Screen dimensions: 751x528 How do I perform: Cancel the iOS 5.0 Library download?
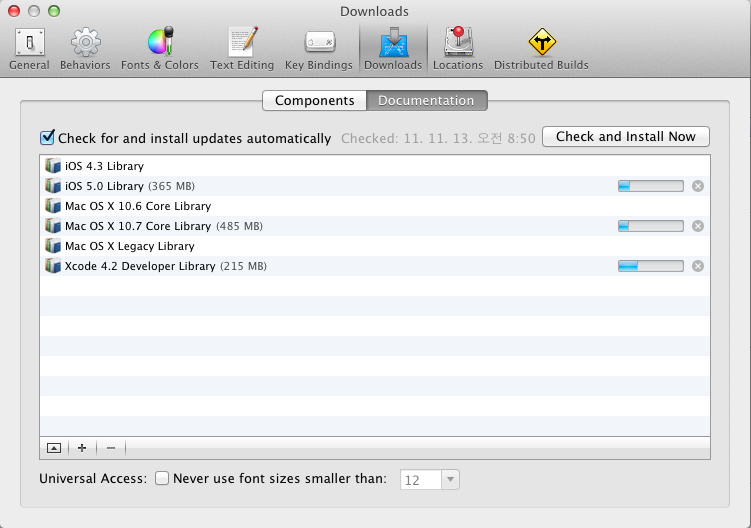pos(698,186)
